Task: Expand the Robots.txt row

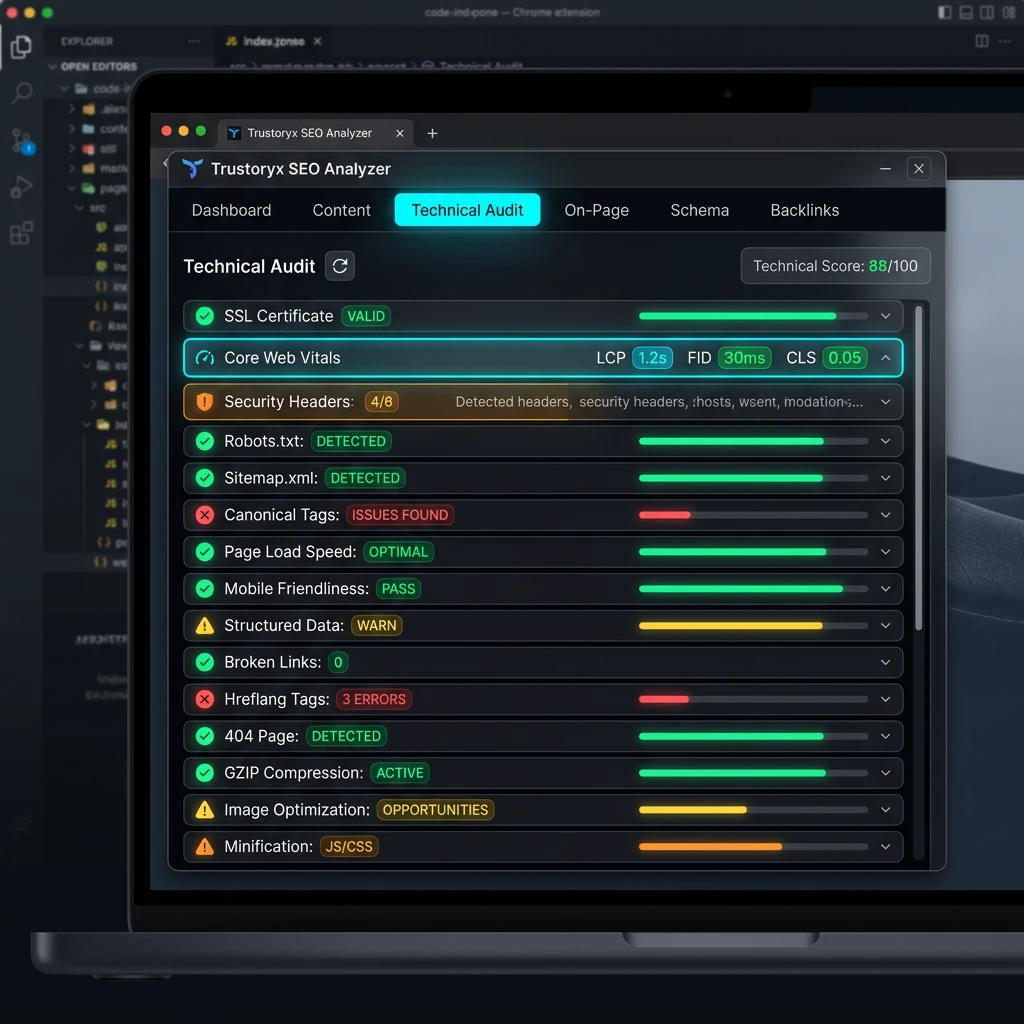Action: pos(886,441)
